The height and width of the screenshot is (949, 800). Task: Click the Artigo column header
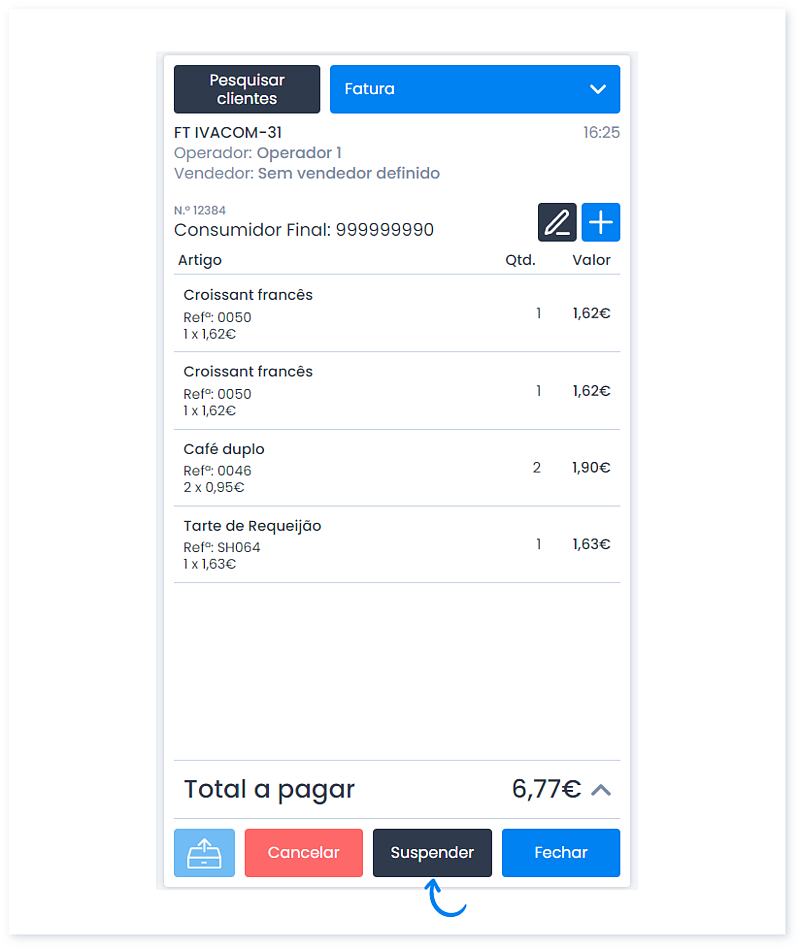pos(200,260)
